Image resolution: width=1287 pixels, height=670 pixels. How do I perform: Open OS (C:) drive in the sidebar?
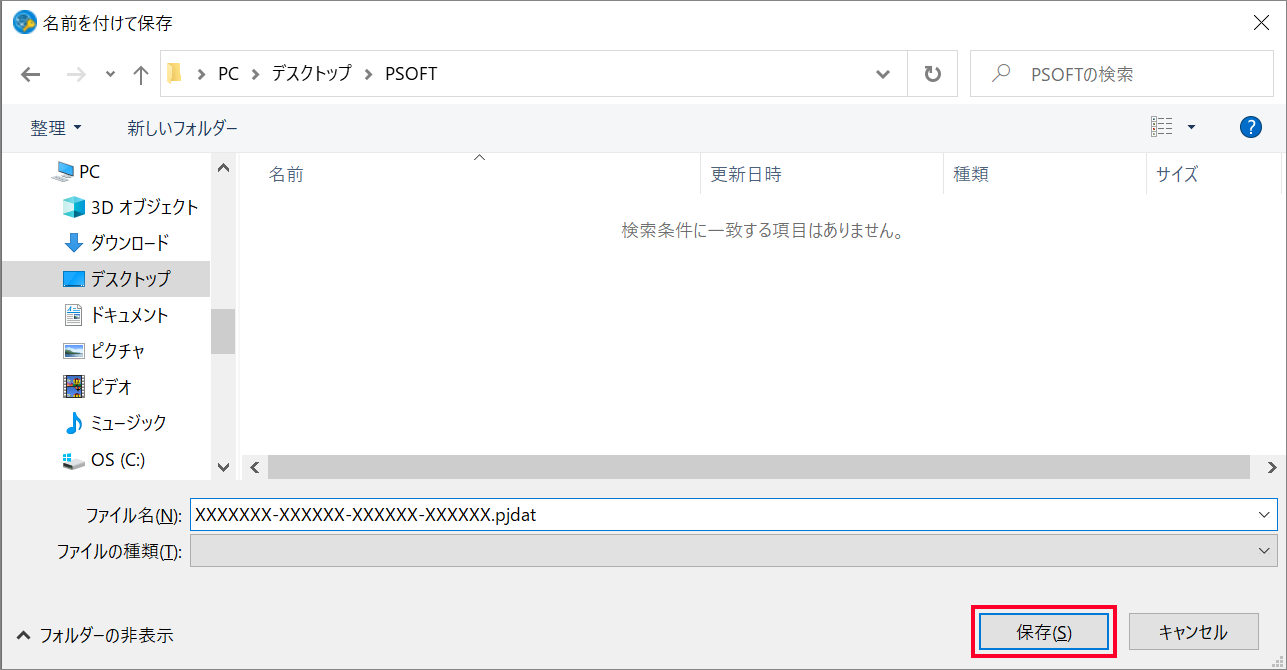pyautogui.click(x=118, y=460)
